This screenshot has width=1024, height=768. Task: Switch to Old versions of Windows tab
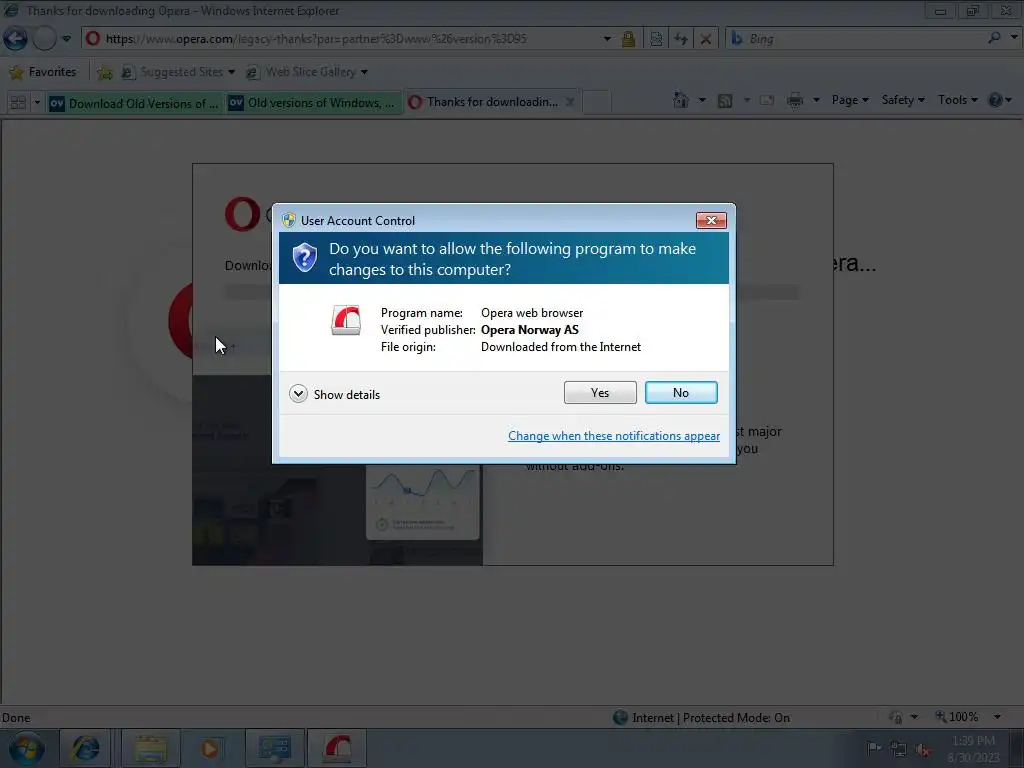click(313, 103)
